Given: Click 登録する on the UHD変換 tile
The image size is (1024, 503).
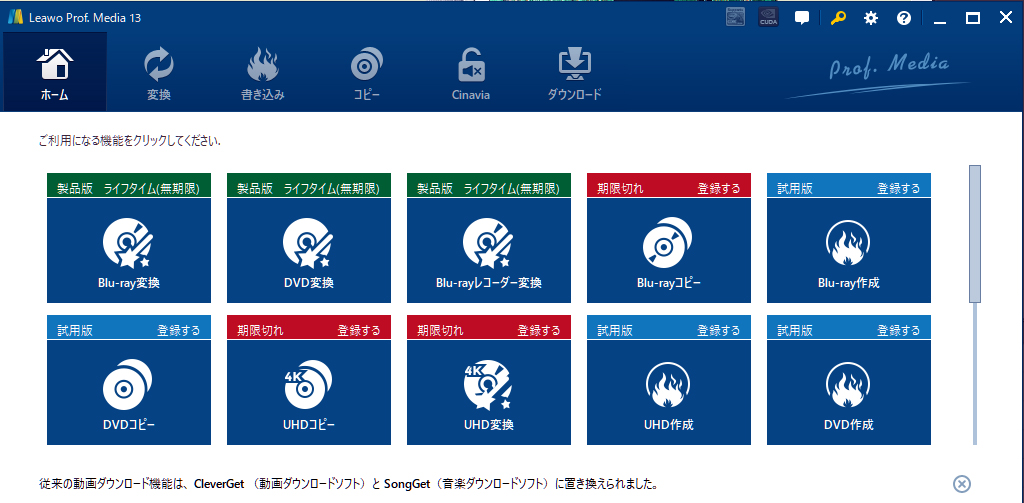Looking at the screenshot, I should pos(539,331).
